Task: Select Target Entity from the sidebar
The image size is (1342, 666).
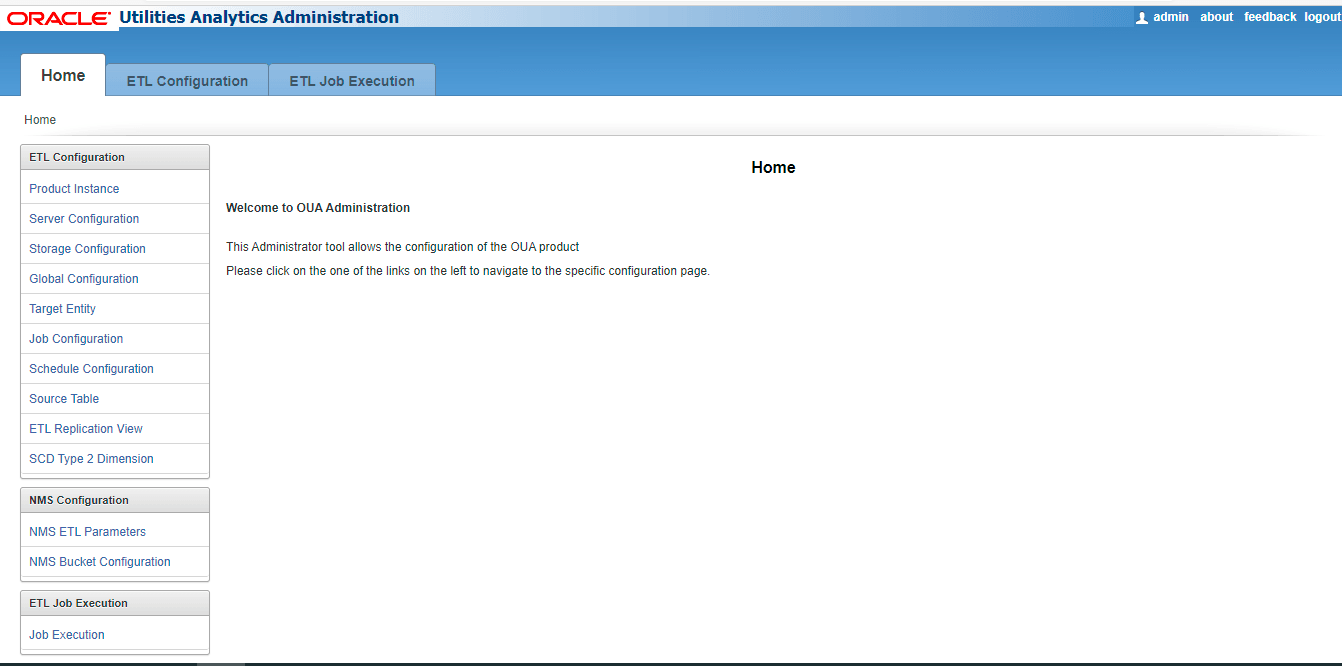Action: [62, 308]
